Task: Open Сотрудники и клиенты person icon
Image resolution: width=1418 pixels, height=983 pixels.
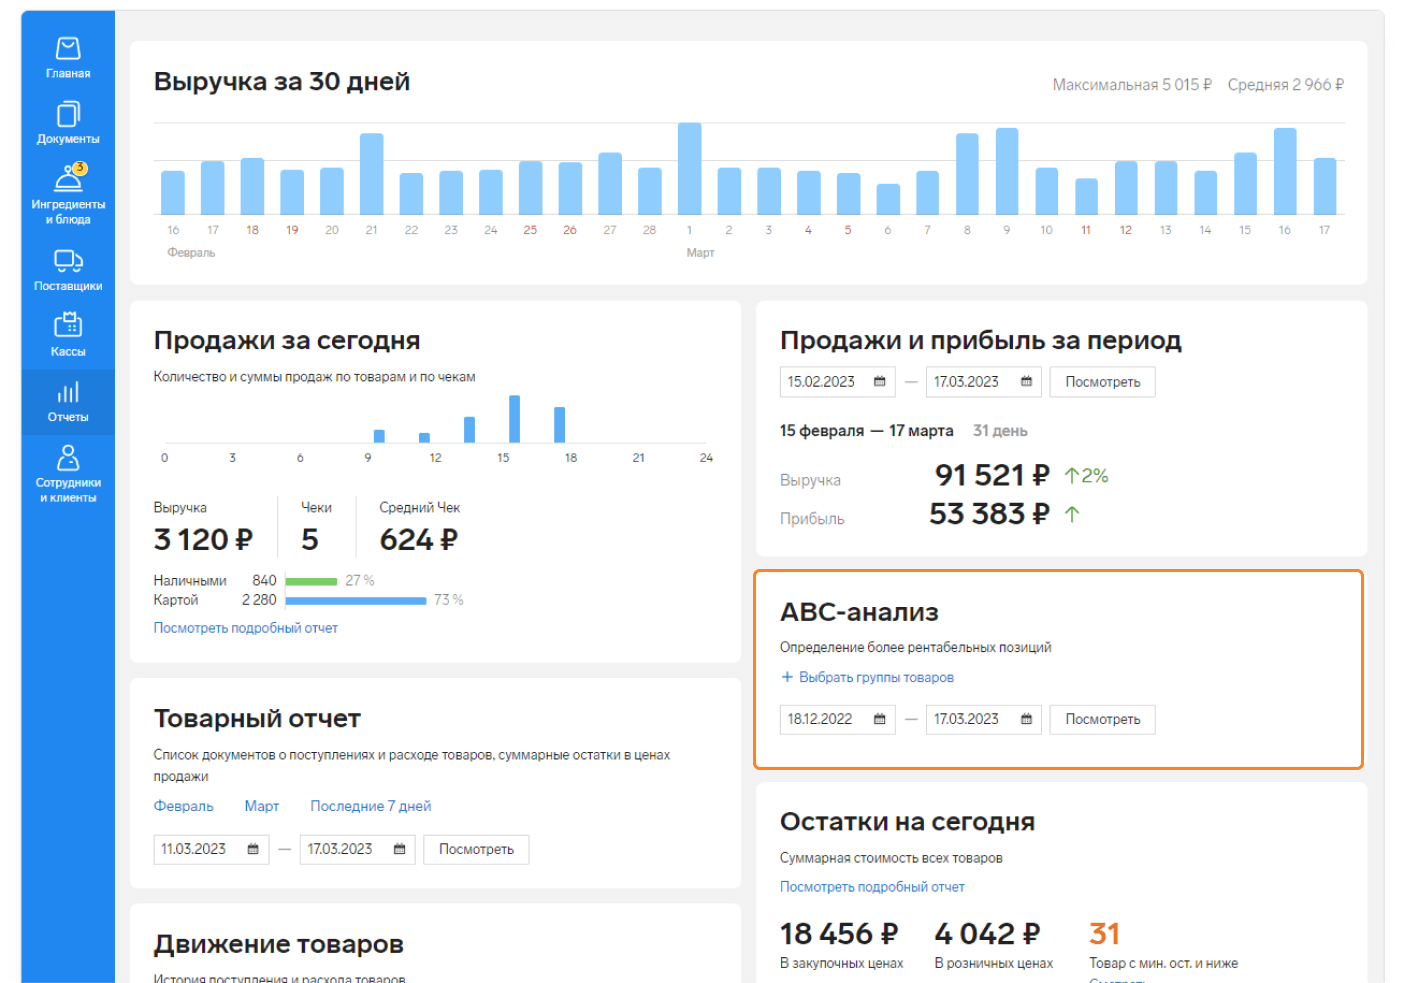Action: (x=68, y=457)
